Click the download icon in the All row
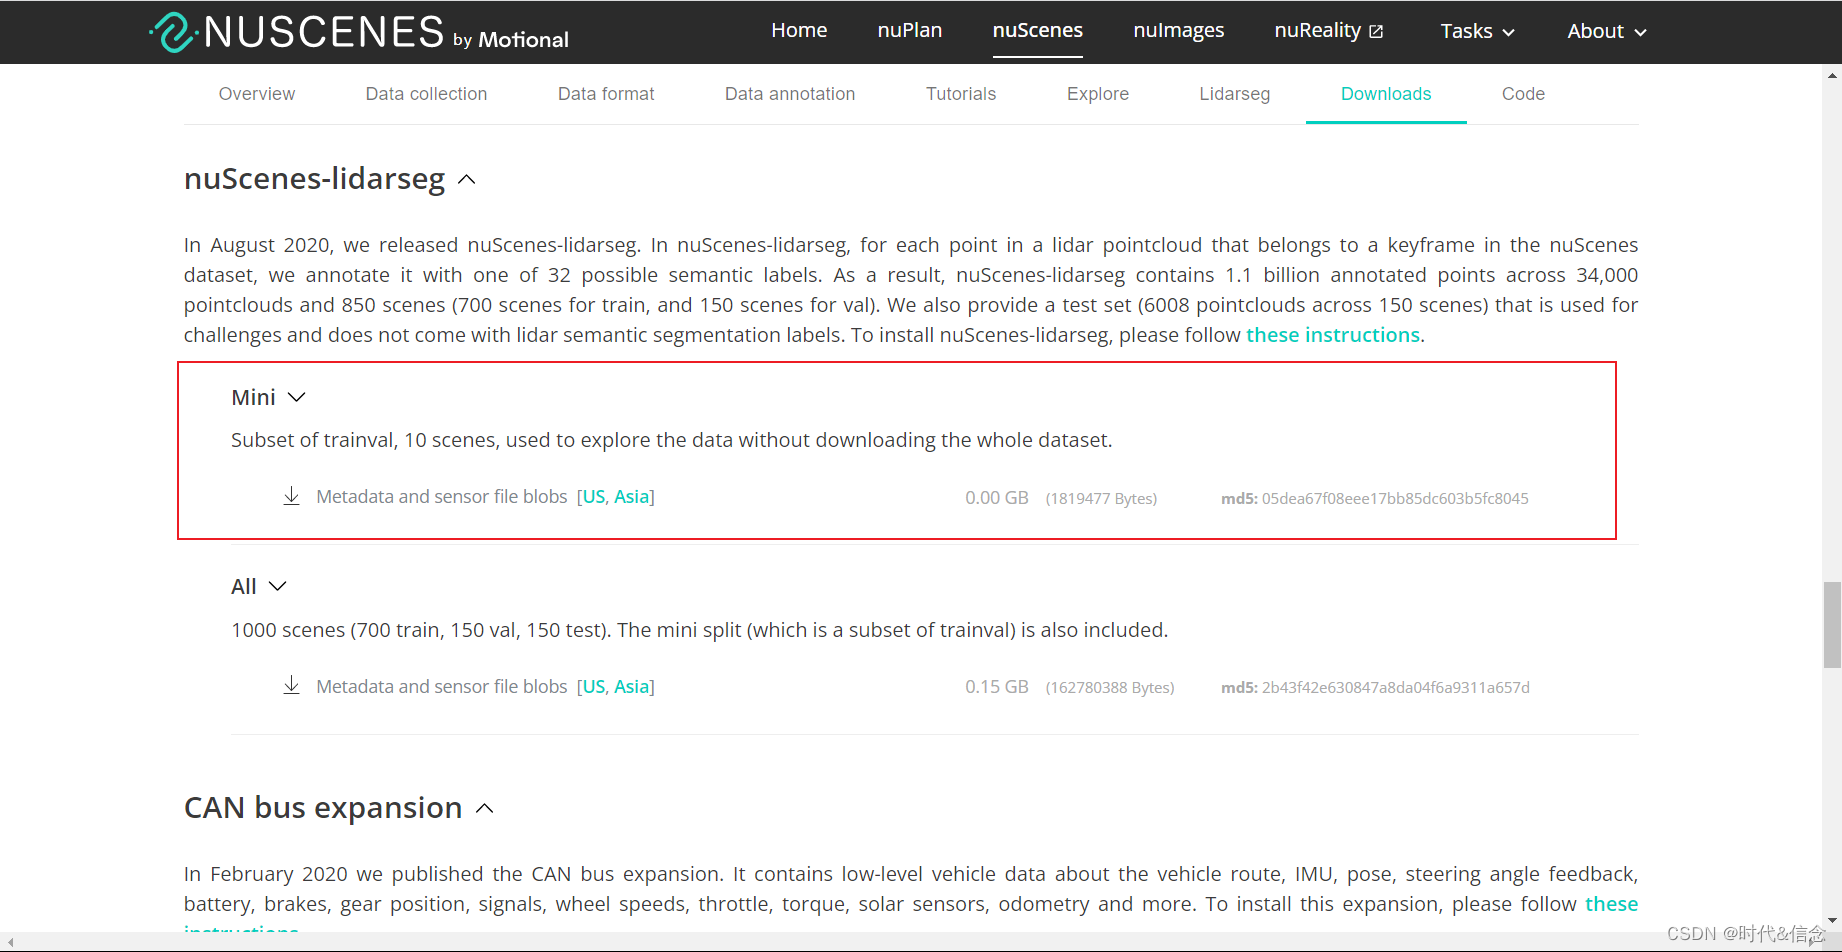The width and height of the screenshot is (1842, 952). point(291,686)
